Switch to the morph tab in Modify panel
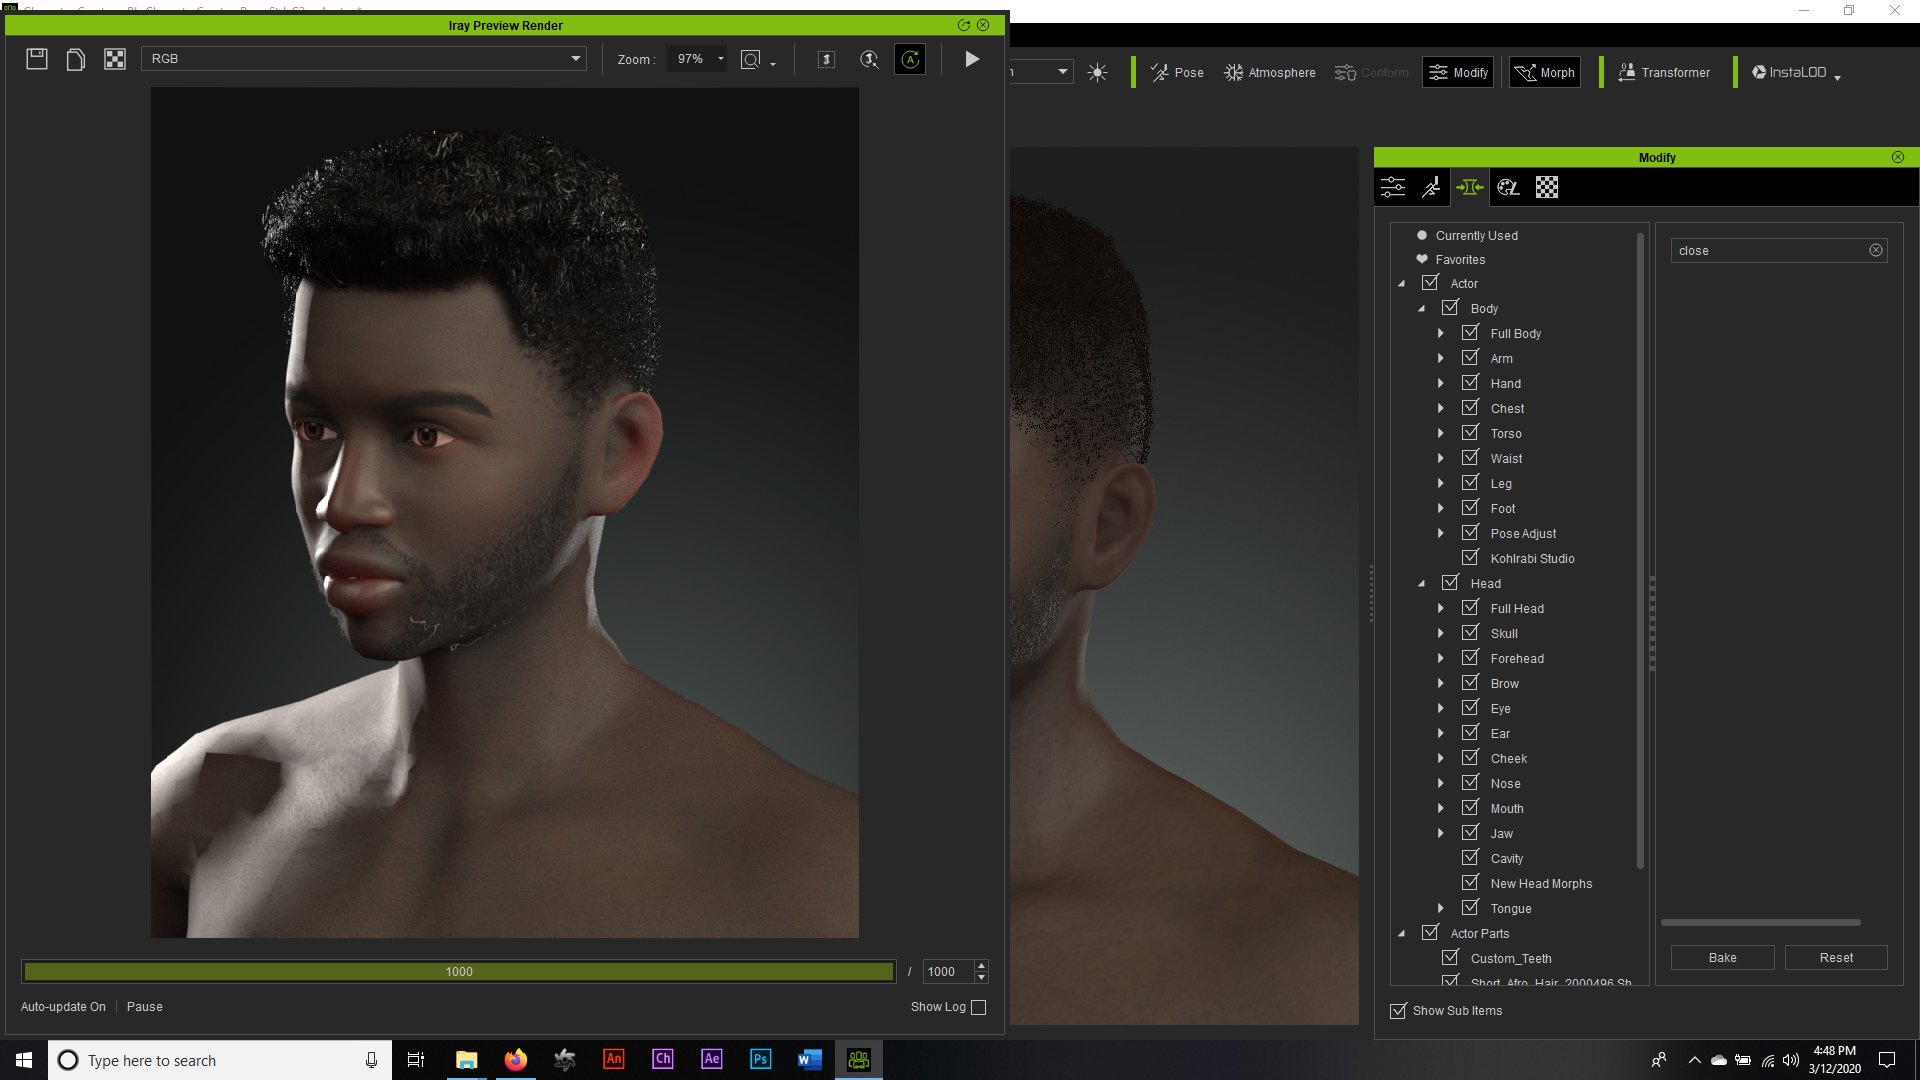The height and width of the screenshot is (1080, 1920). (1470, 187)
